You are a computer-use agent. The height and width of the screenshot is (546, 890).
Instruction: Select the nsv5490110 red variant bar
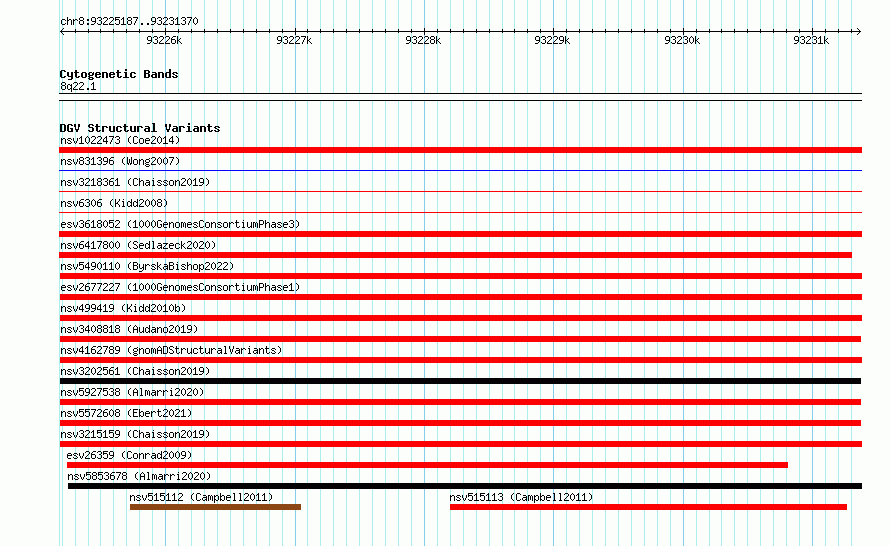pyautogui.click(x=460, y=276)
